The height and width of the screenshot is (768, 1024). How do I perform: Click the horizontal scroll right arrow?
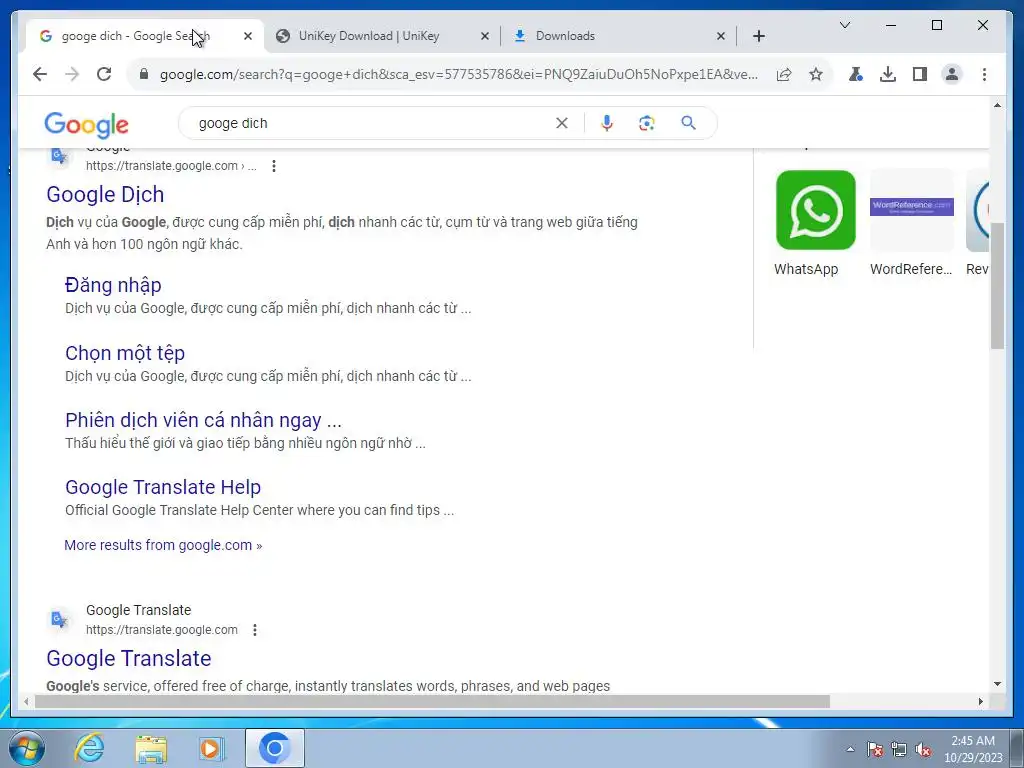[980, 701]
